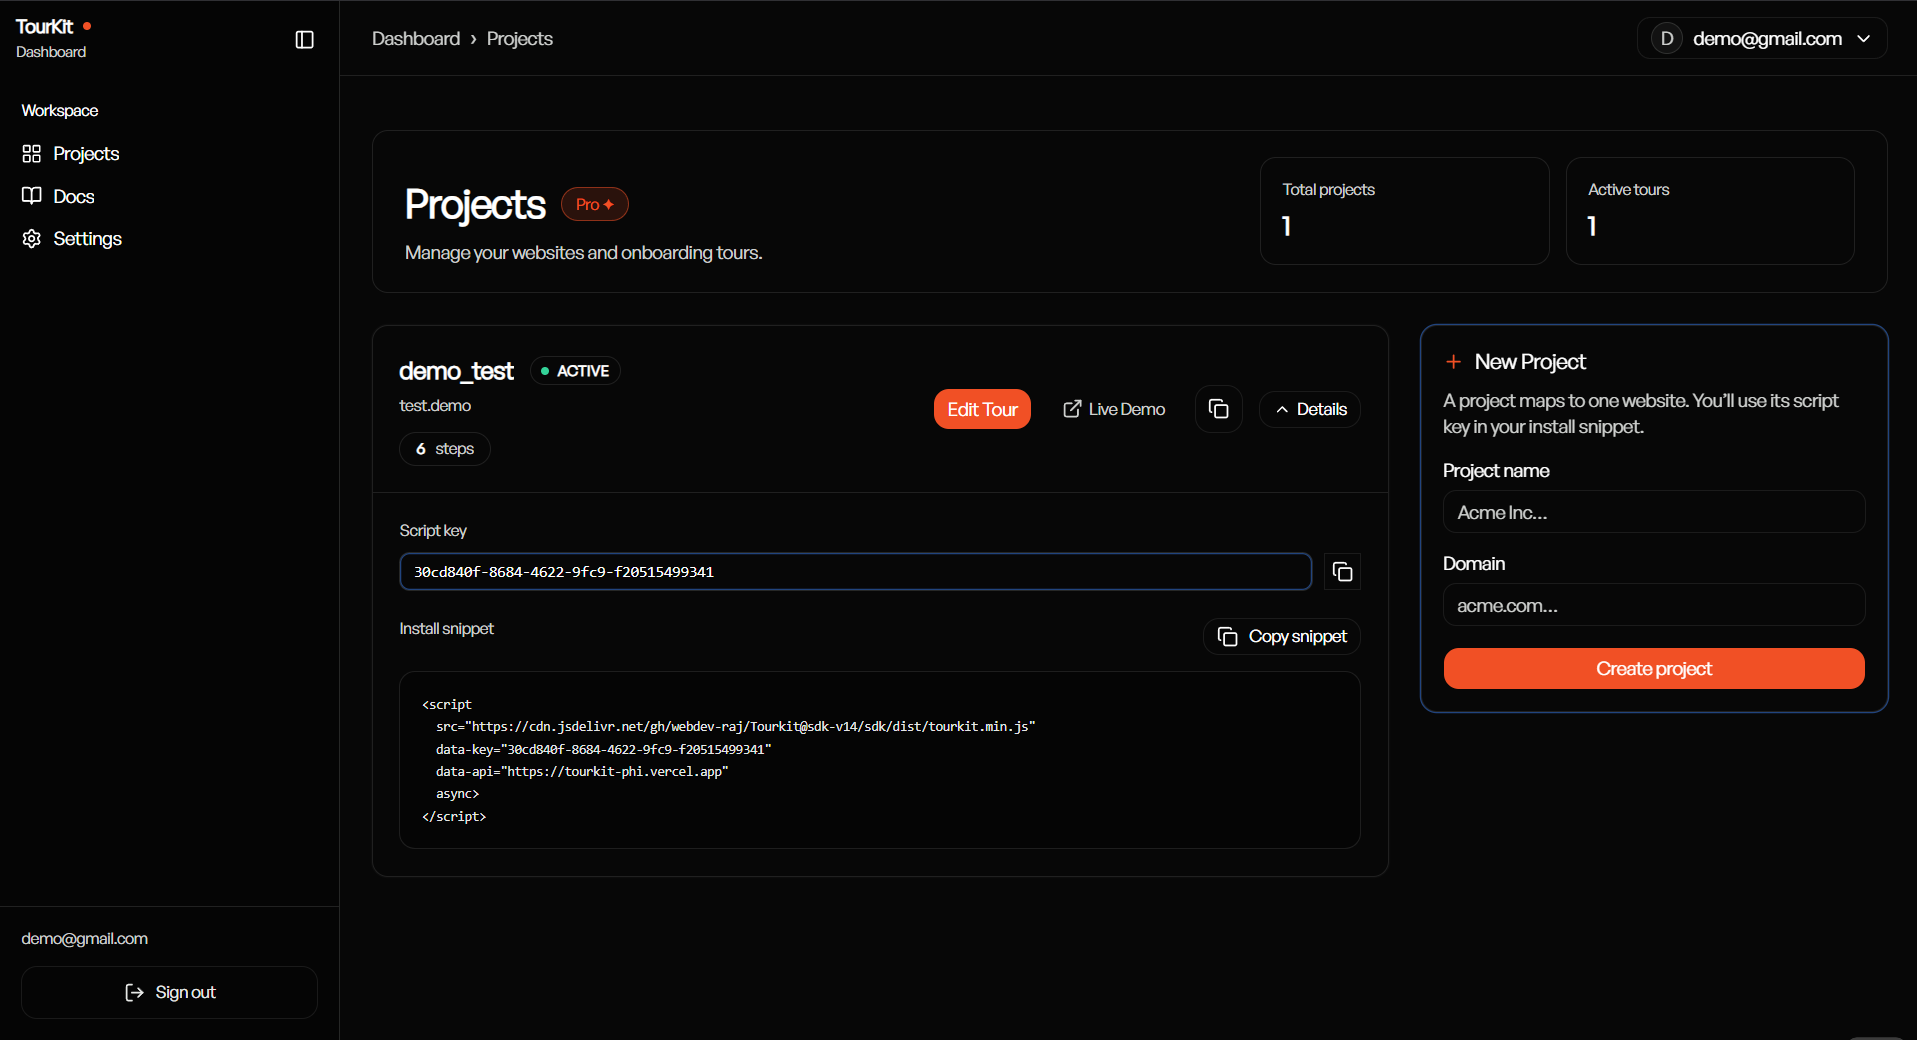Open the Active tours stat card
Viewport: 1917px width, 1040px height.
point(1710,211)
